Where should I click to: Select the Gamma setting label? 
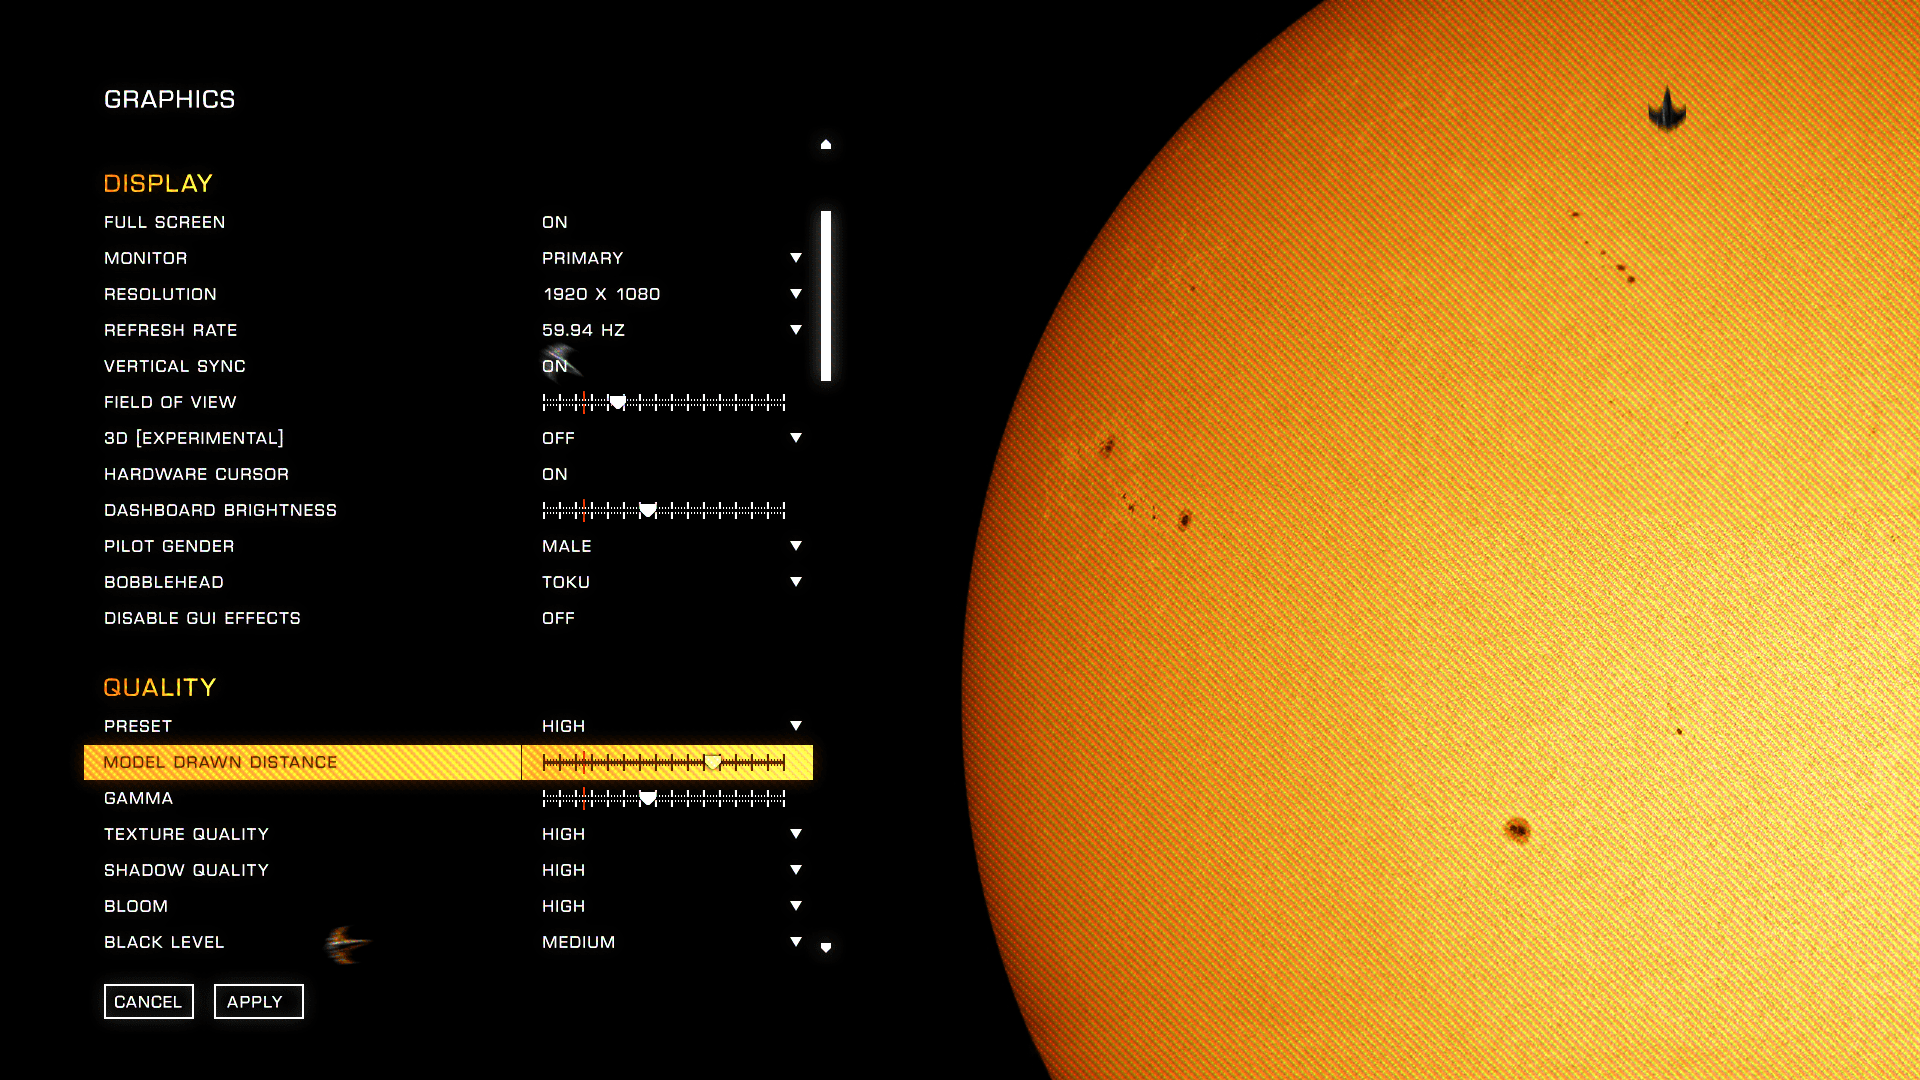click(x=139, y=798)
